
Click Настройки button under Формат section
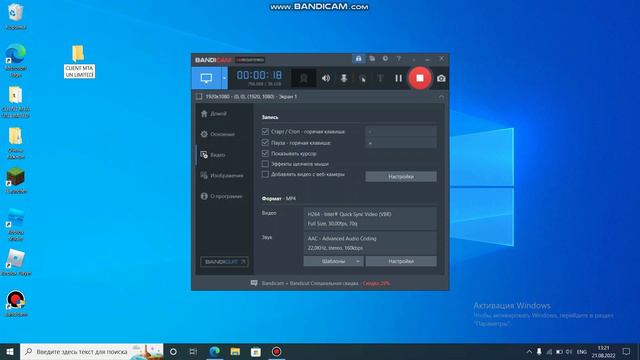coord(401,261)
